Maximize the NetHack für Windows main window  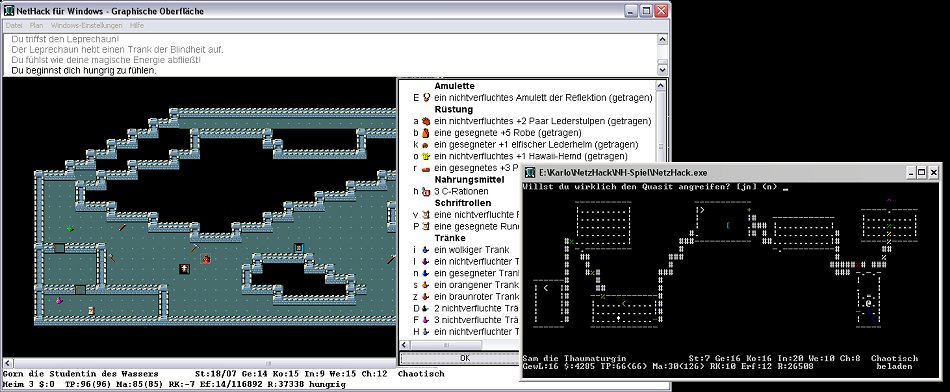click(x=646, y=11)
